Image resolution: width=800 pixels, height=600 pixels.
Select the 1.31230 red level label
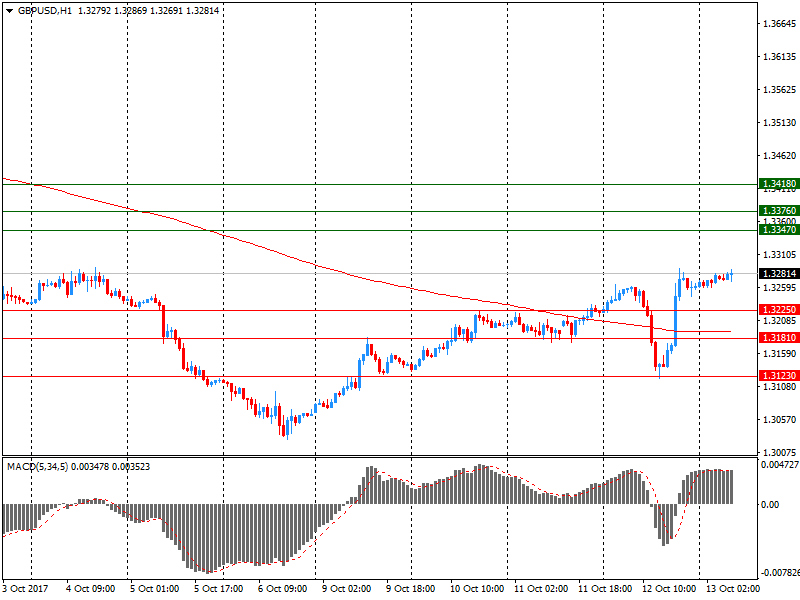click(779, 376)
